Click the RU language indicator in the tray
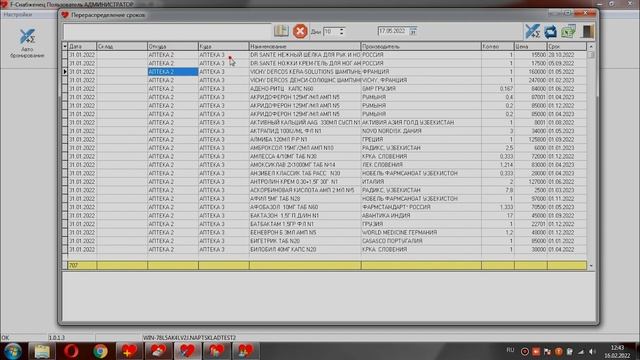640x360 pixels. pyautogui.click(x=510, y=350)
